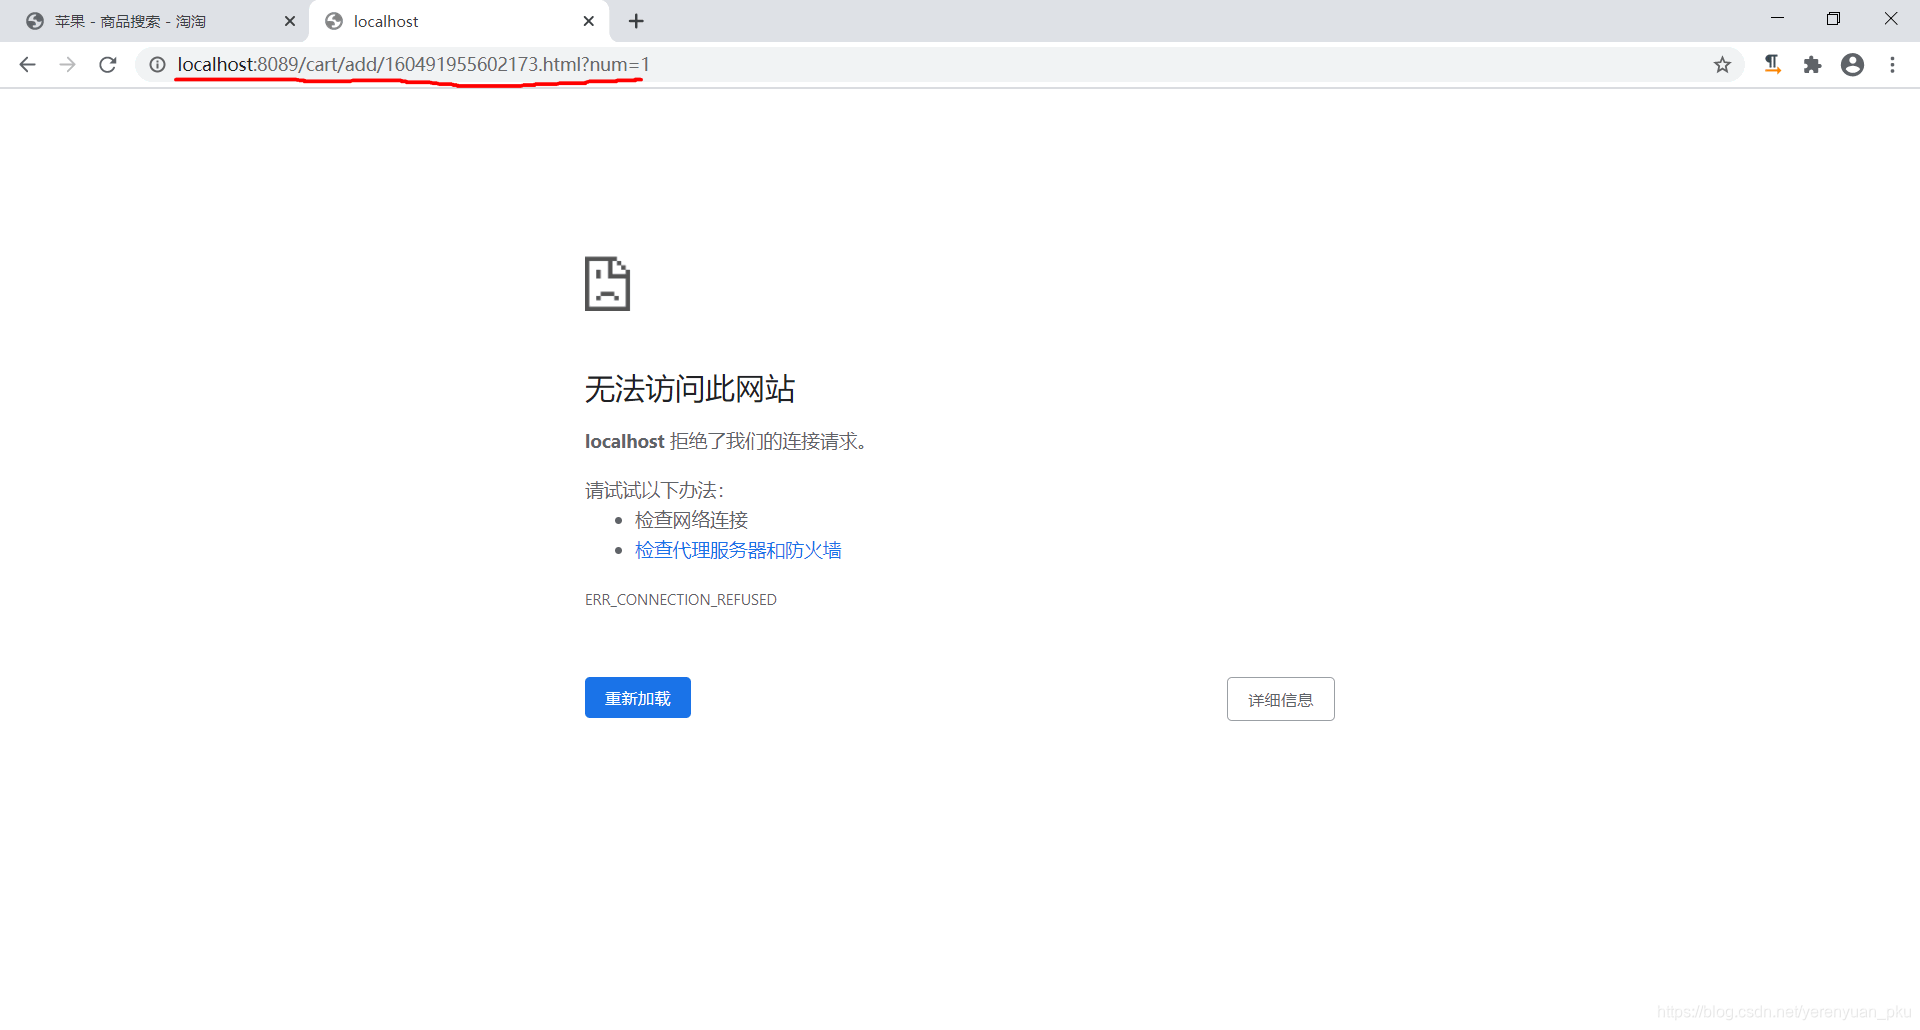Viewport: 1920px width, 1030px height.
Task: Minimize the Chrome window
Action: click(1777, 19)
